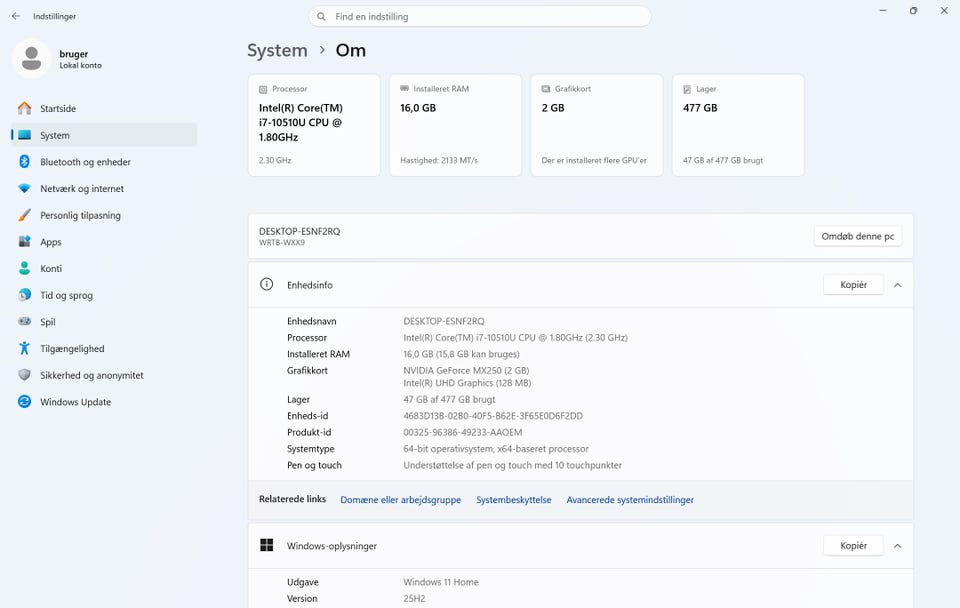Click System in the breadcrumb
The image size is (960, 608).
click(x=277, y=50)
